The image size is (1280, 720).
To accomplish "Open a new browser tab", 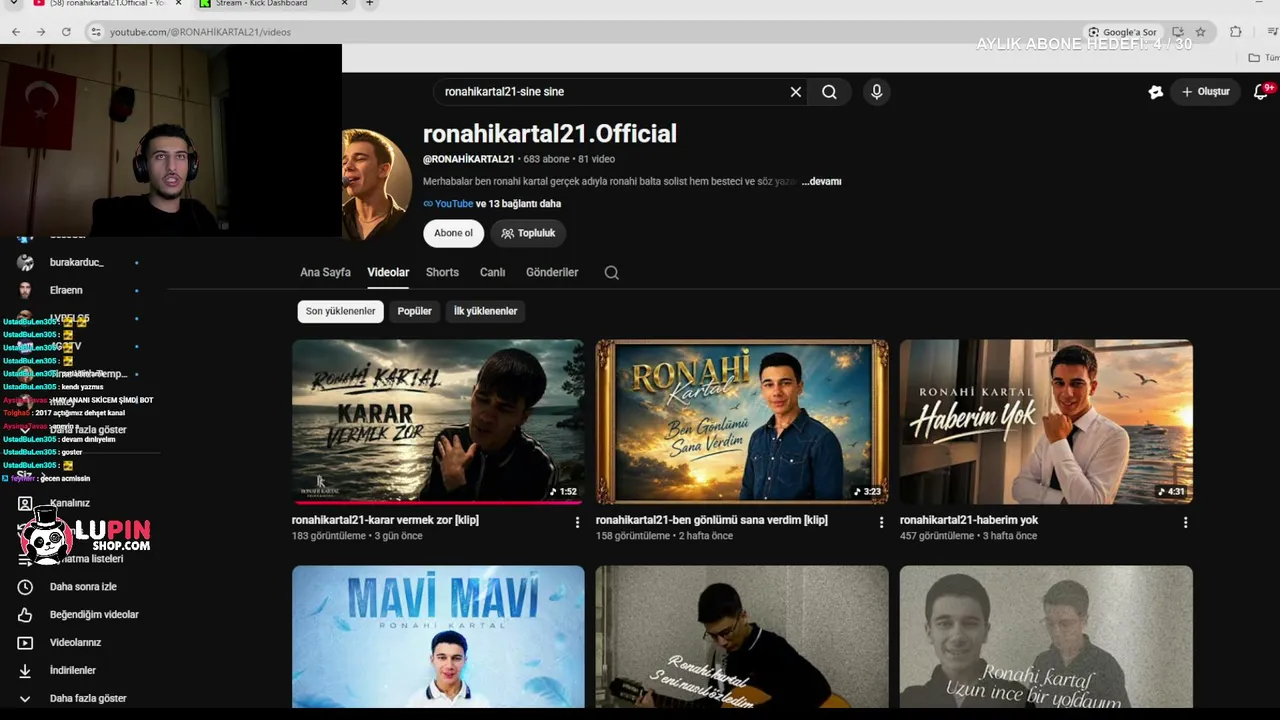I will tap(369, 4).
